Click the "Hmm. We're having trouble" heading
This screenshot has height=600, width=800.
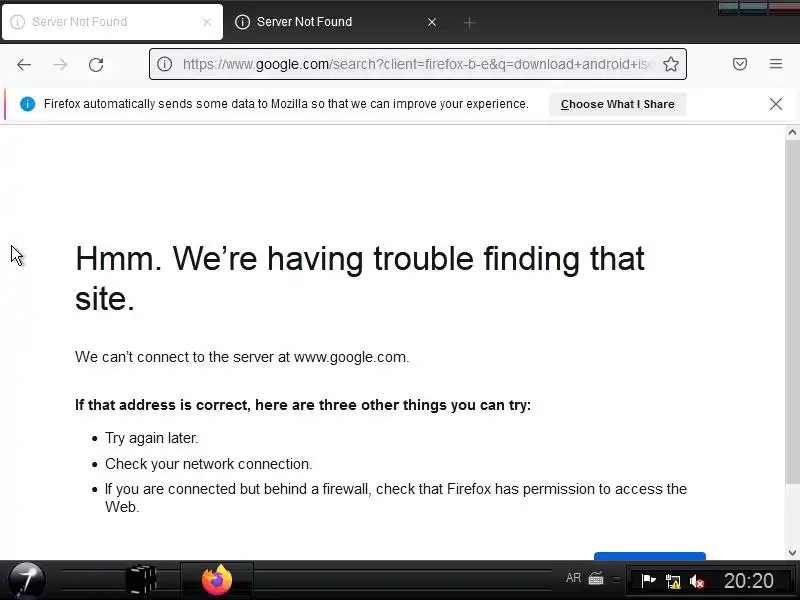tap(360, 278)
